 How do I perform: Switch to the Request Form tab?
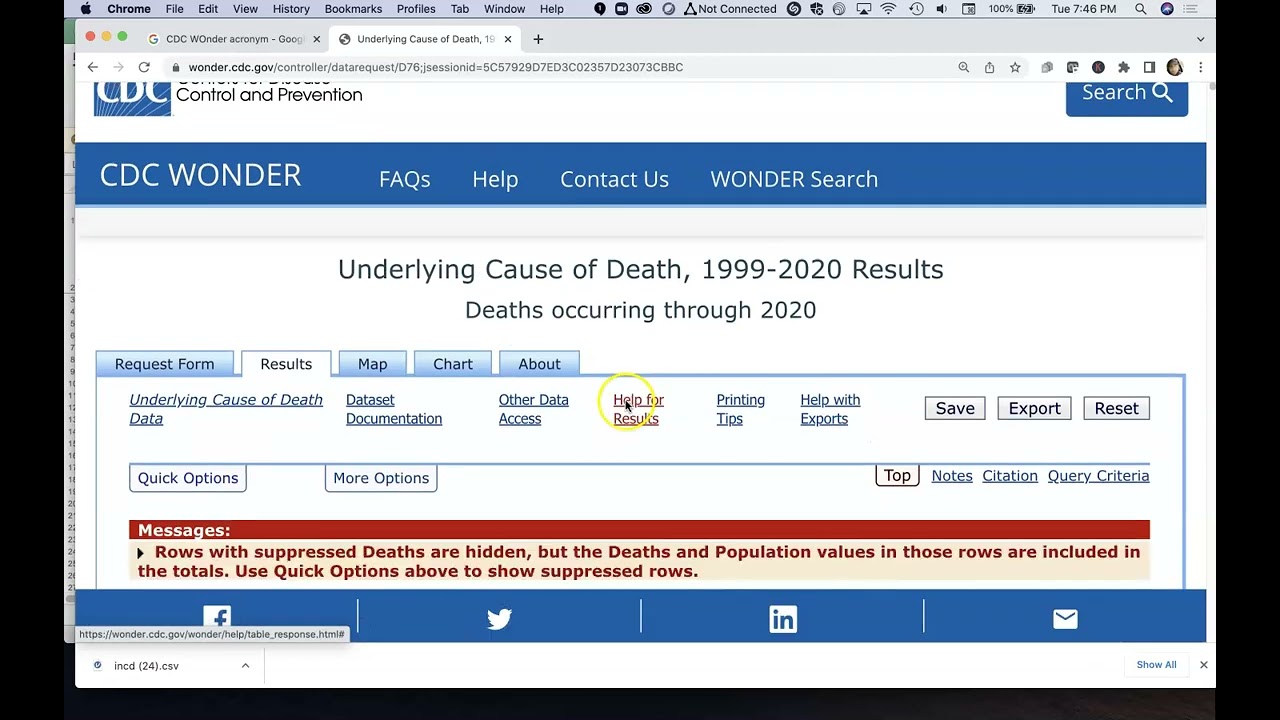pos(164,364)
